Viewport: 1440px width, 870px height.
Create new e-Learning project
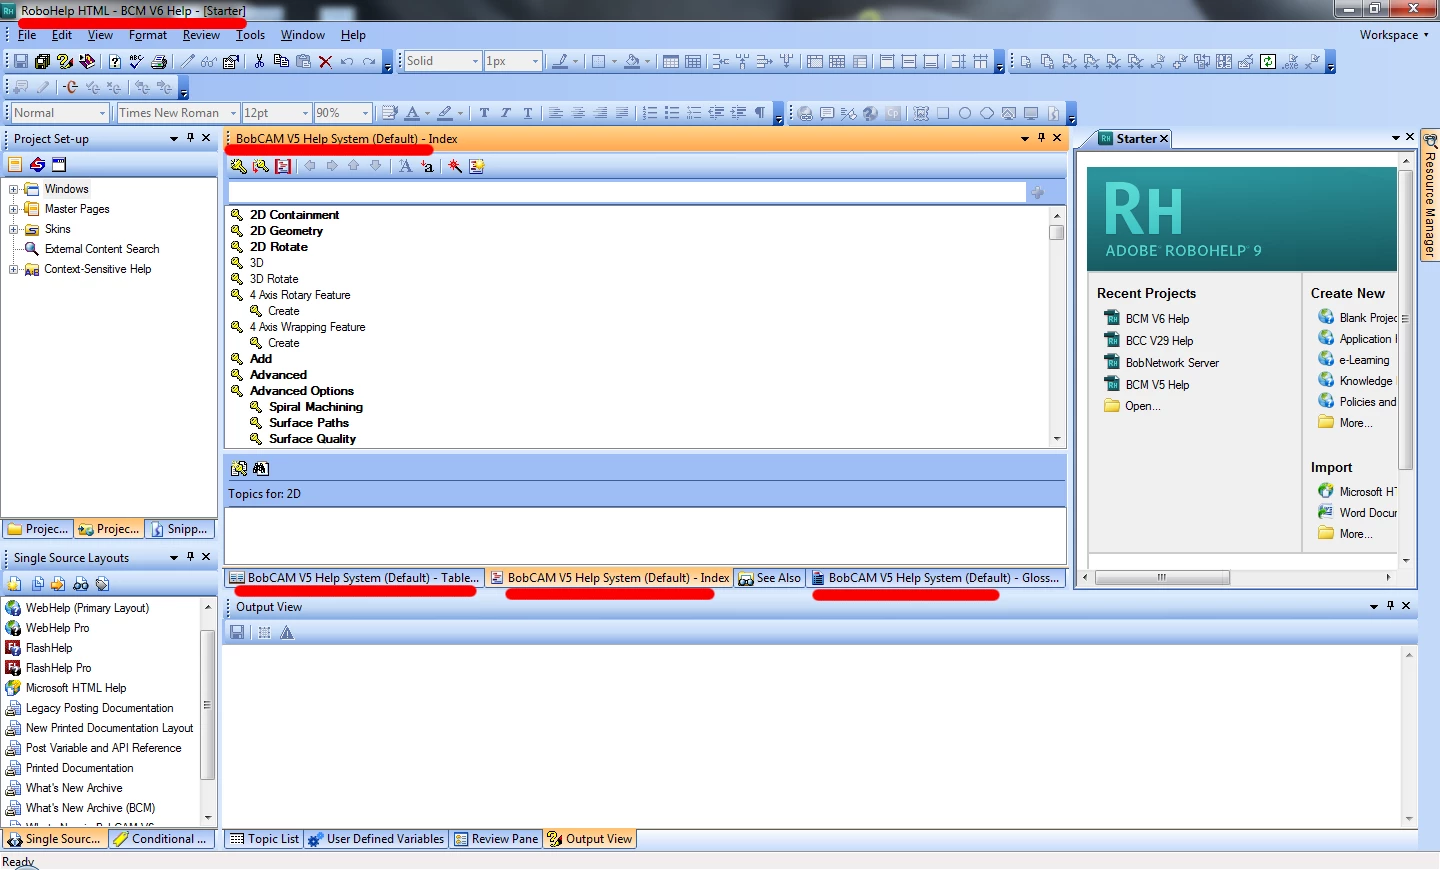(x=1364, y=360)
